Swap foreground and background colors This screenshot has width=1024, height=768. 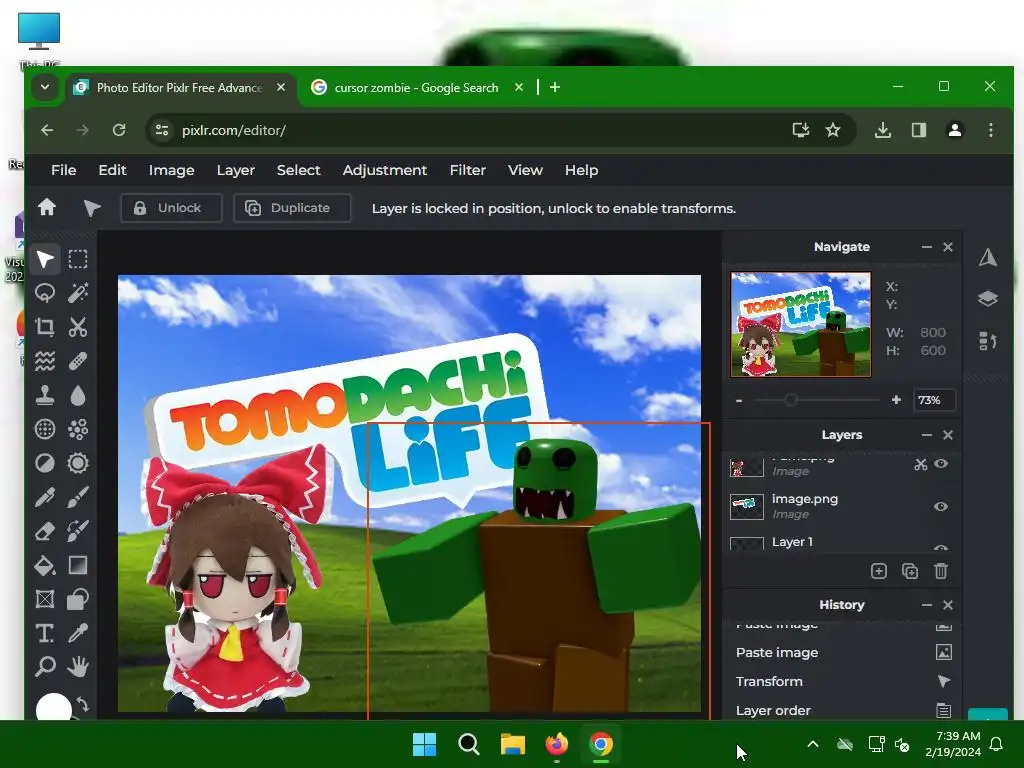83,704
